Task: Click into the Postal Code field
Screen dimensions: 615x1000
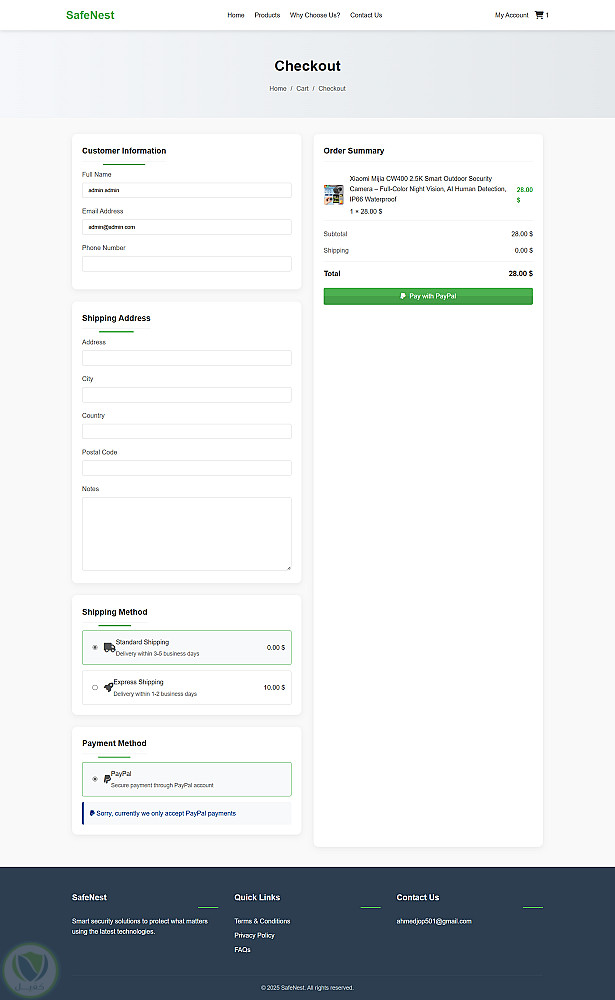Action: click(x=186, y=468)
